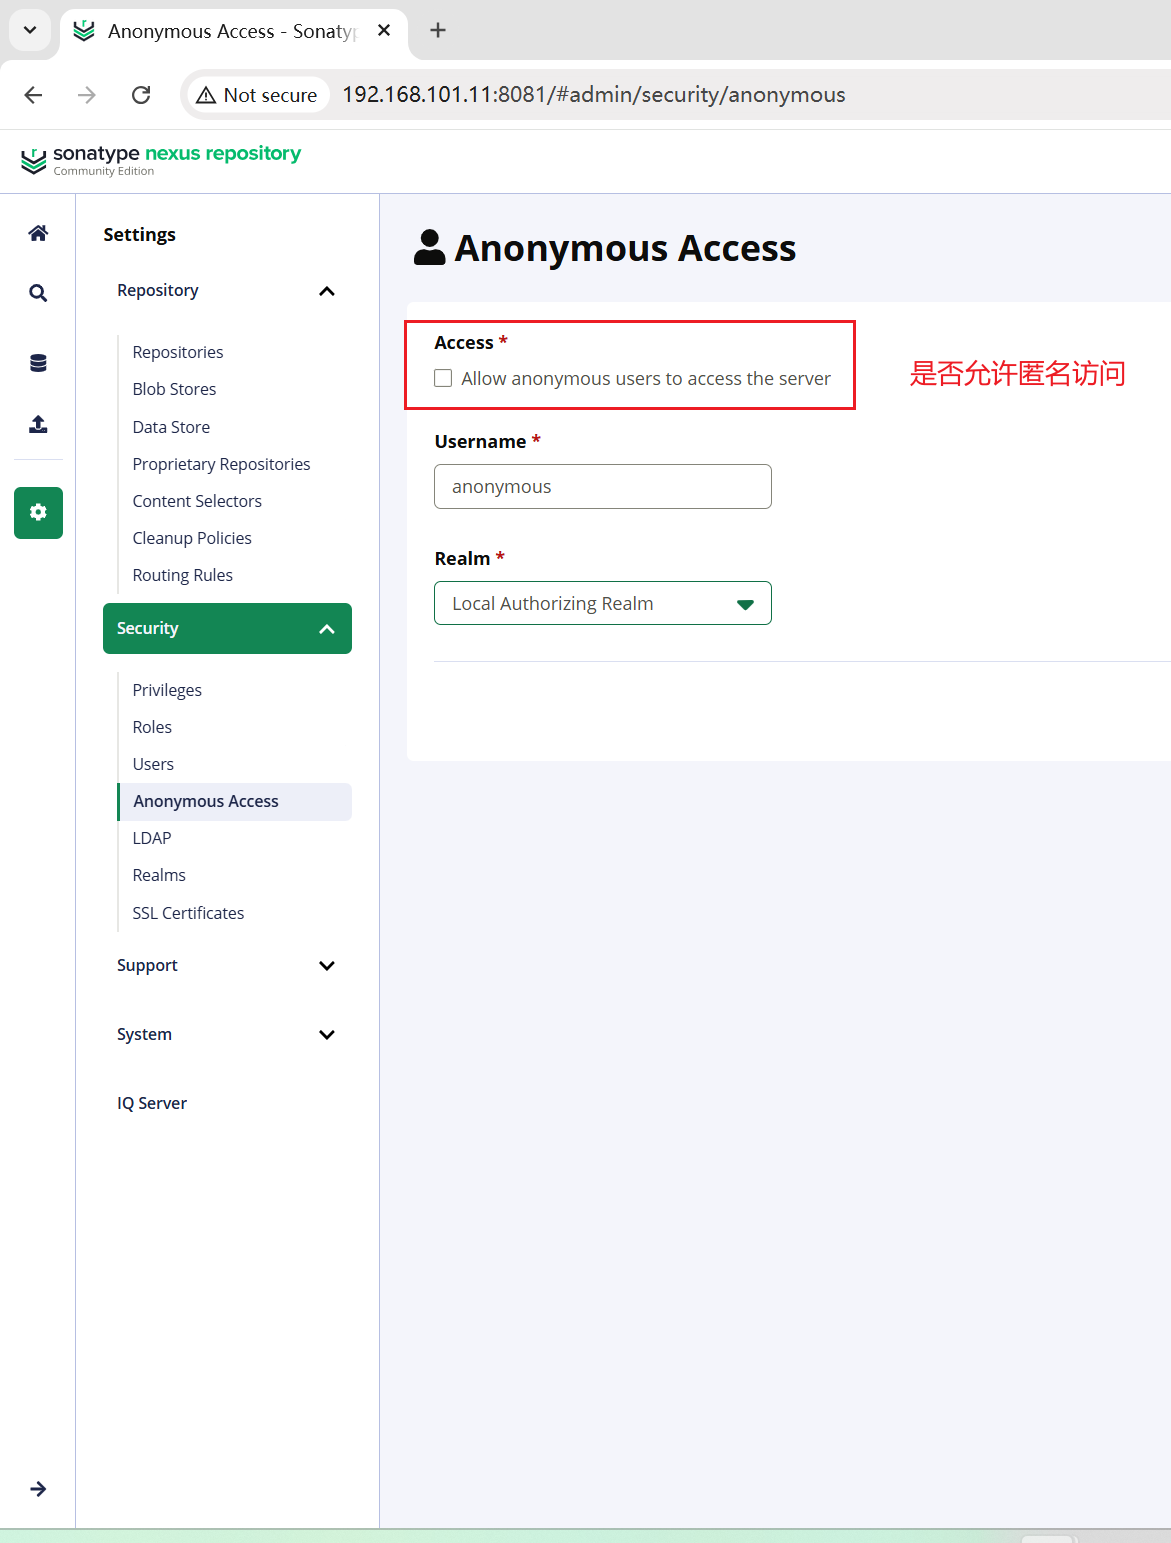Select Anonymous Access menu item
Screen dimensions: 1171x1543
[235, 801]
